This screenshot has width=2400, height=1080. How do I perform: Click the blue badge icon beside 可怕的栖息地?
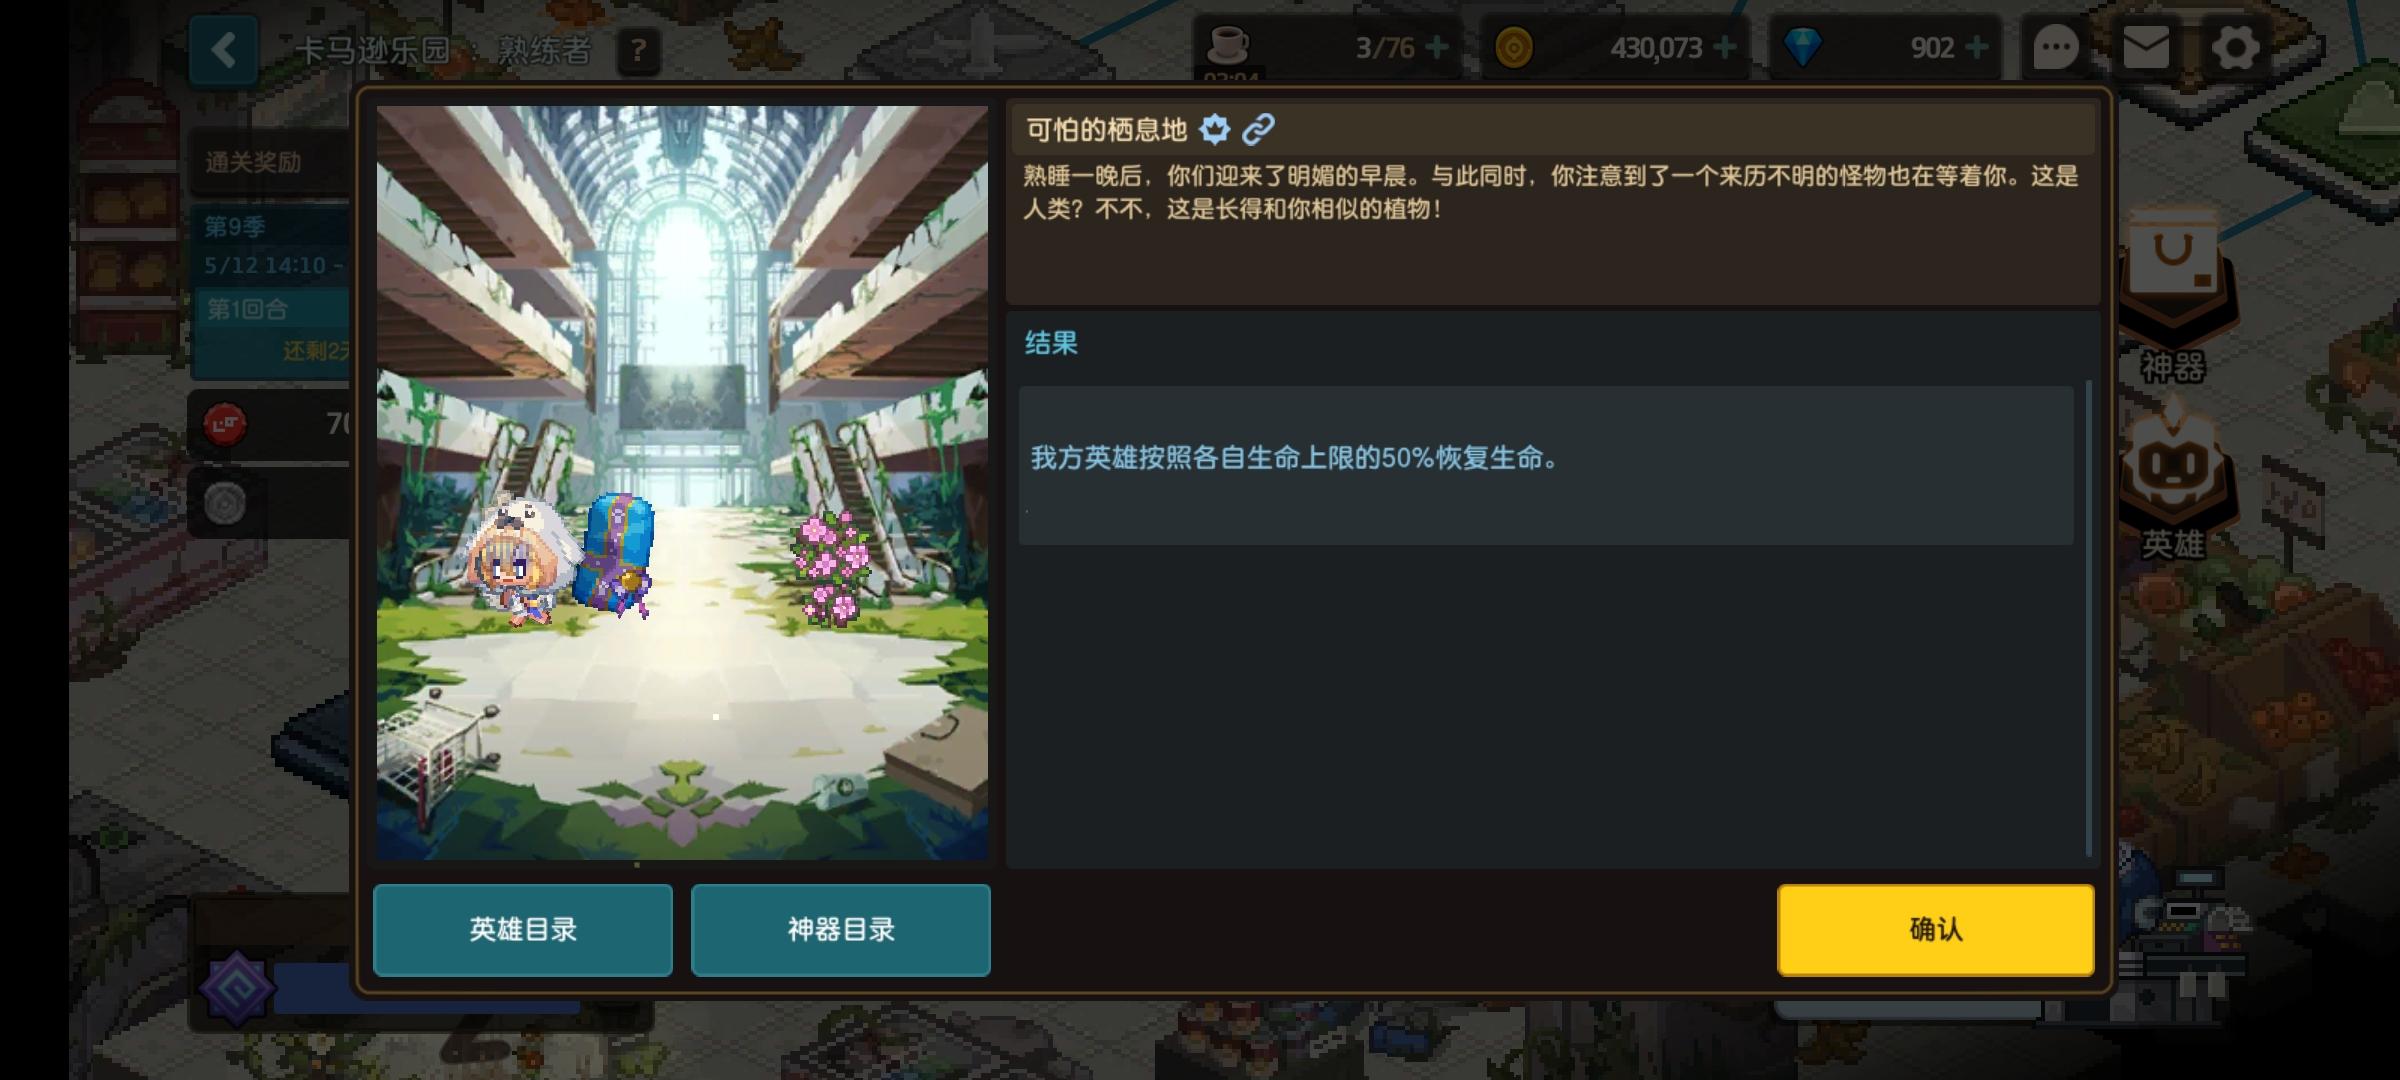pos(1214,129)
